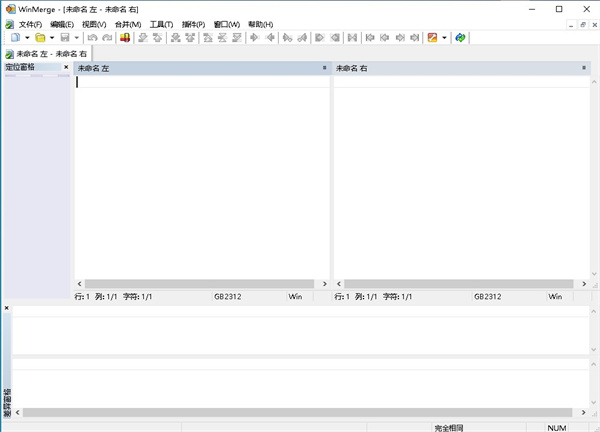Click the Open folder toolbar icon
The width and height of the screenshot is (600, 432).
tap(40, 38)
